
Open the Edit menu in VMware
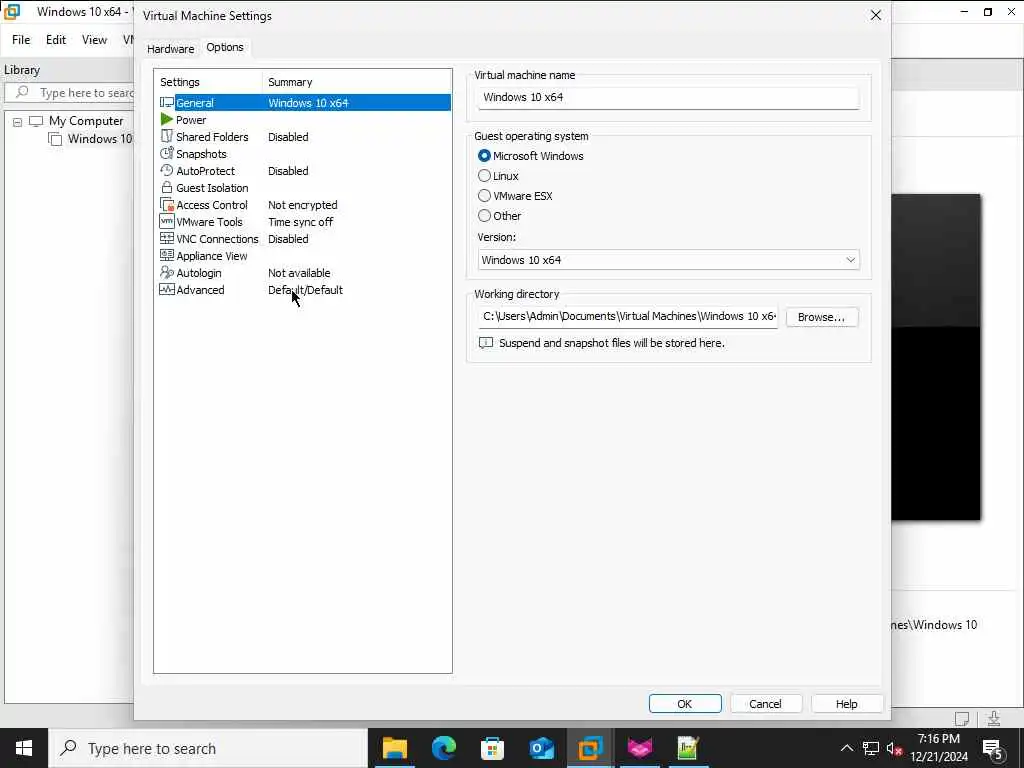coord(56,40)
